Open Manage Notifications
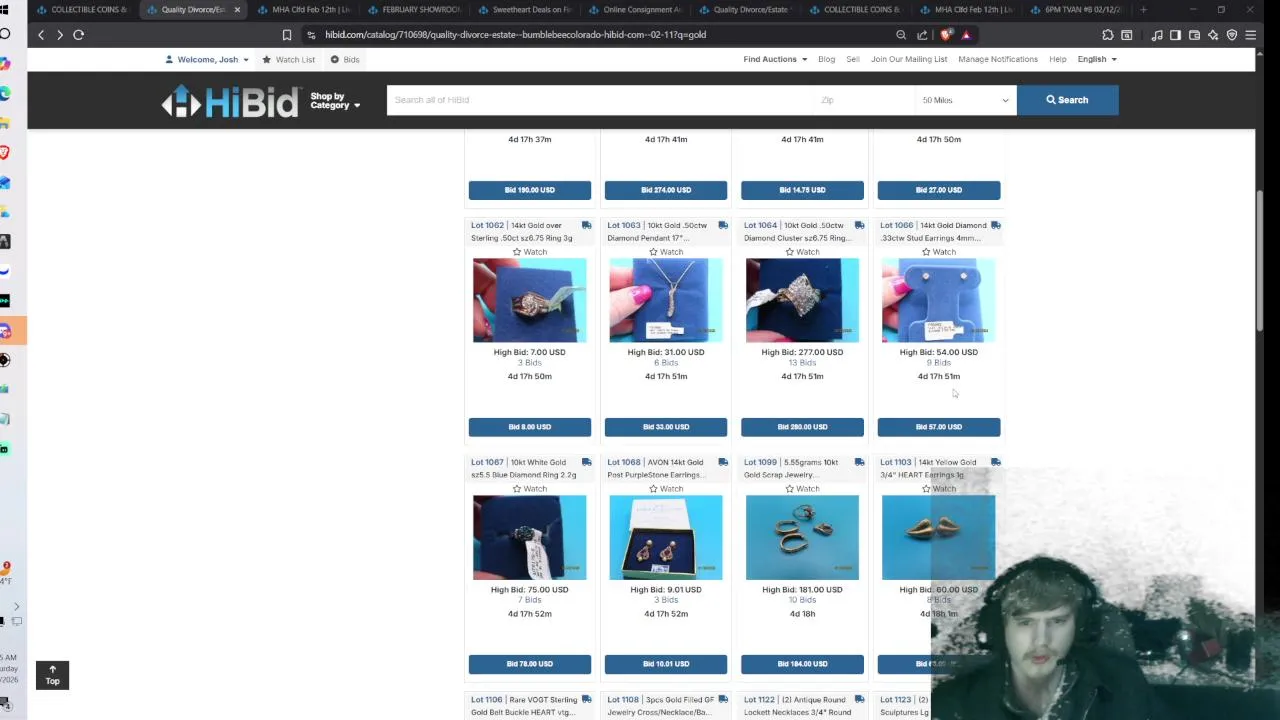This screenshot has height=720, width=1280. click(x=998, y=59)
